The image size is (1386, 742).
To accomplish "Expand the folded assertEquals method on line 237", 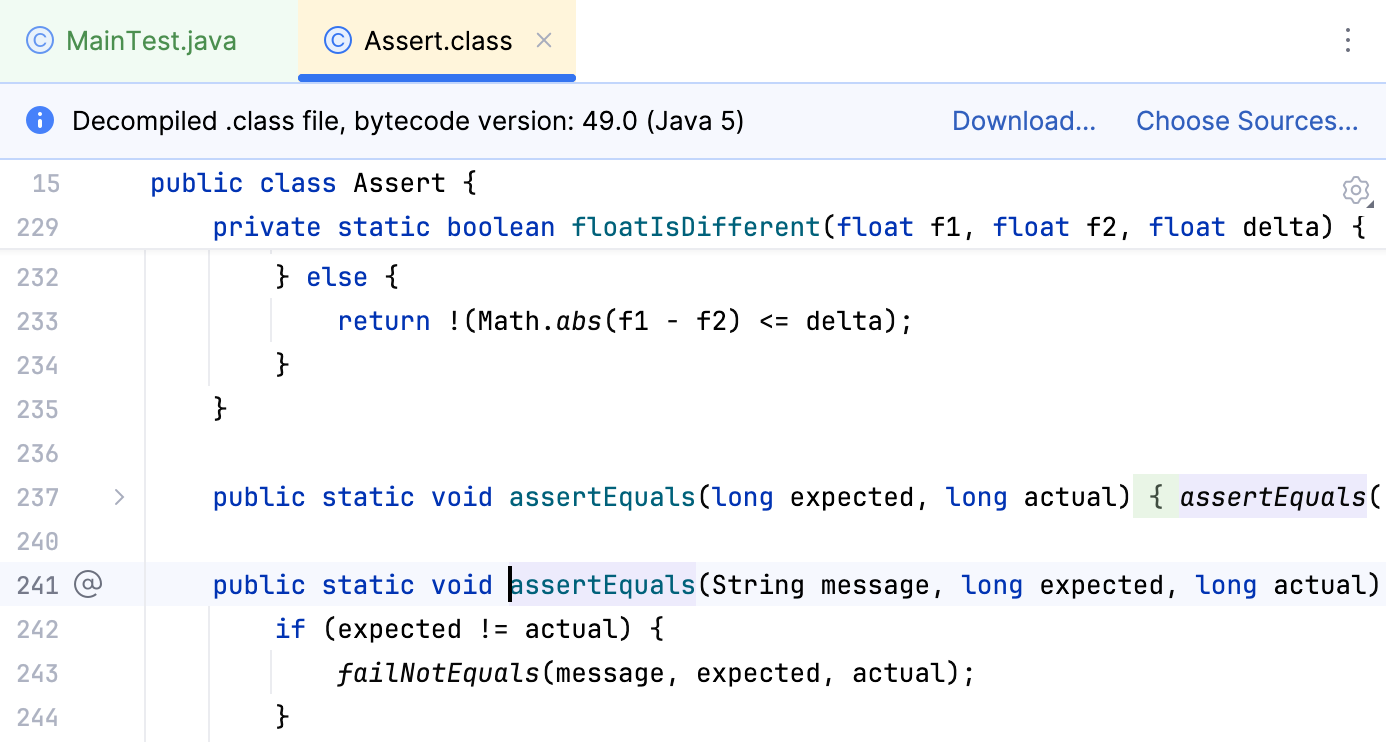I will tap(119, 497).
